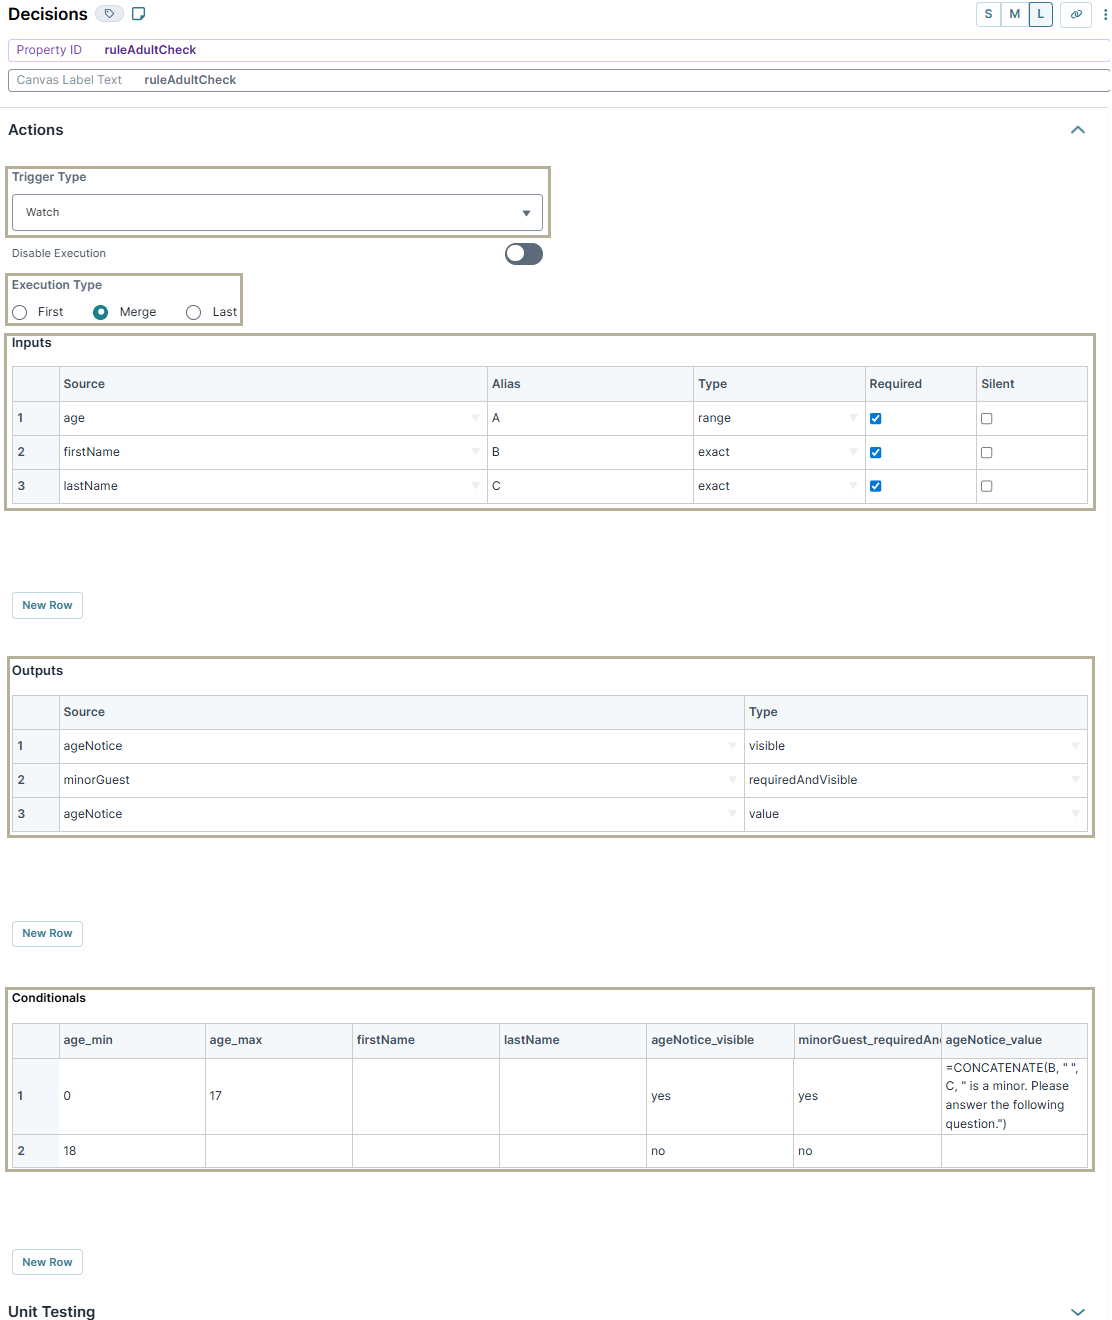1112x1320 pixels.
Task: Expand the Unit Testing section chevron
Action: click(x=1078, y=1311)
